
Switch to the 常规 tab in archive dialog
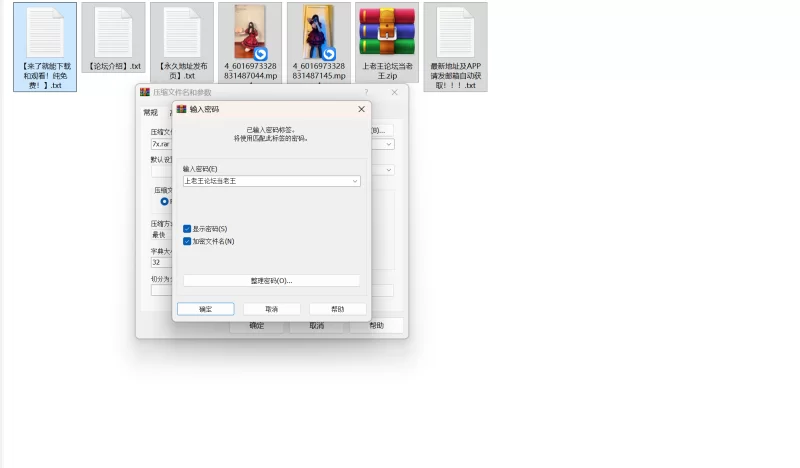[151, 113]
